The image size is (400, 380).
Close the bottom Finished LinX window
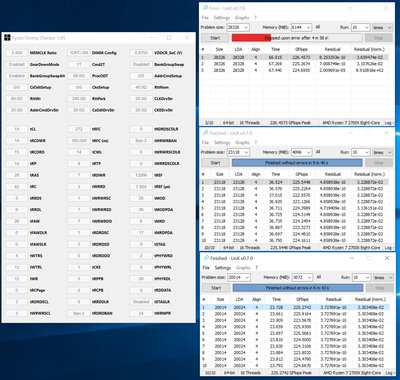387,258
